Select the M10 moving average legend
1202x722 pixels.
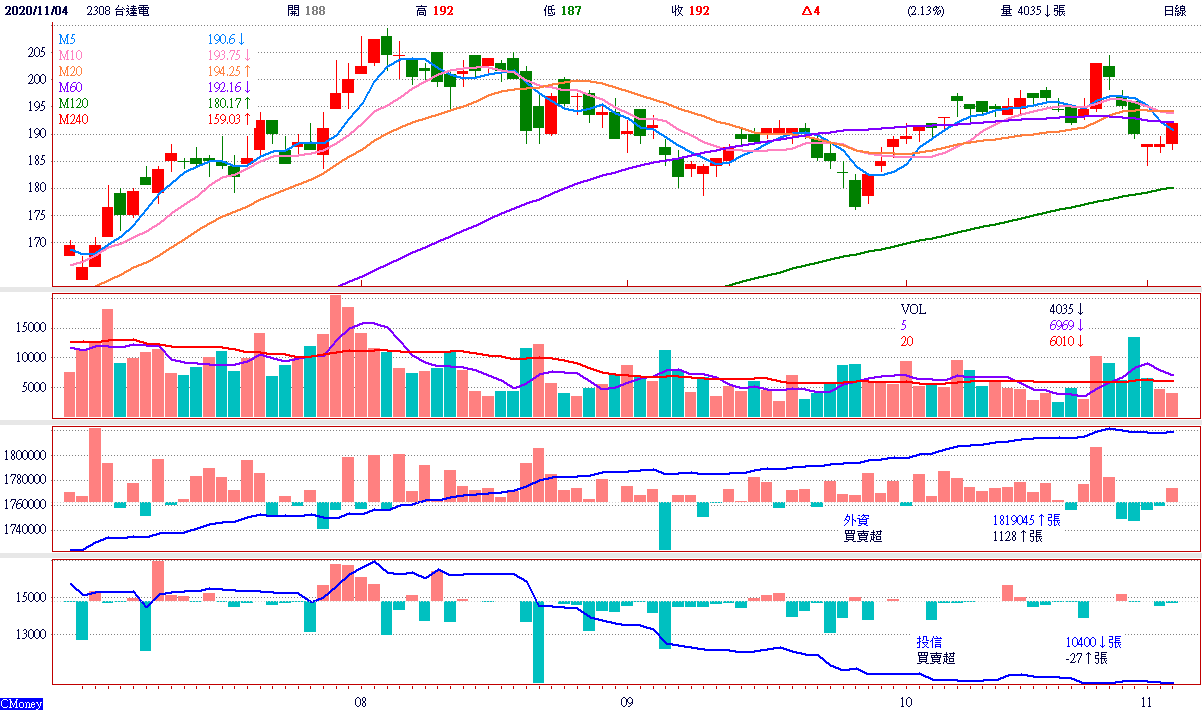coord(70,55)
